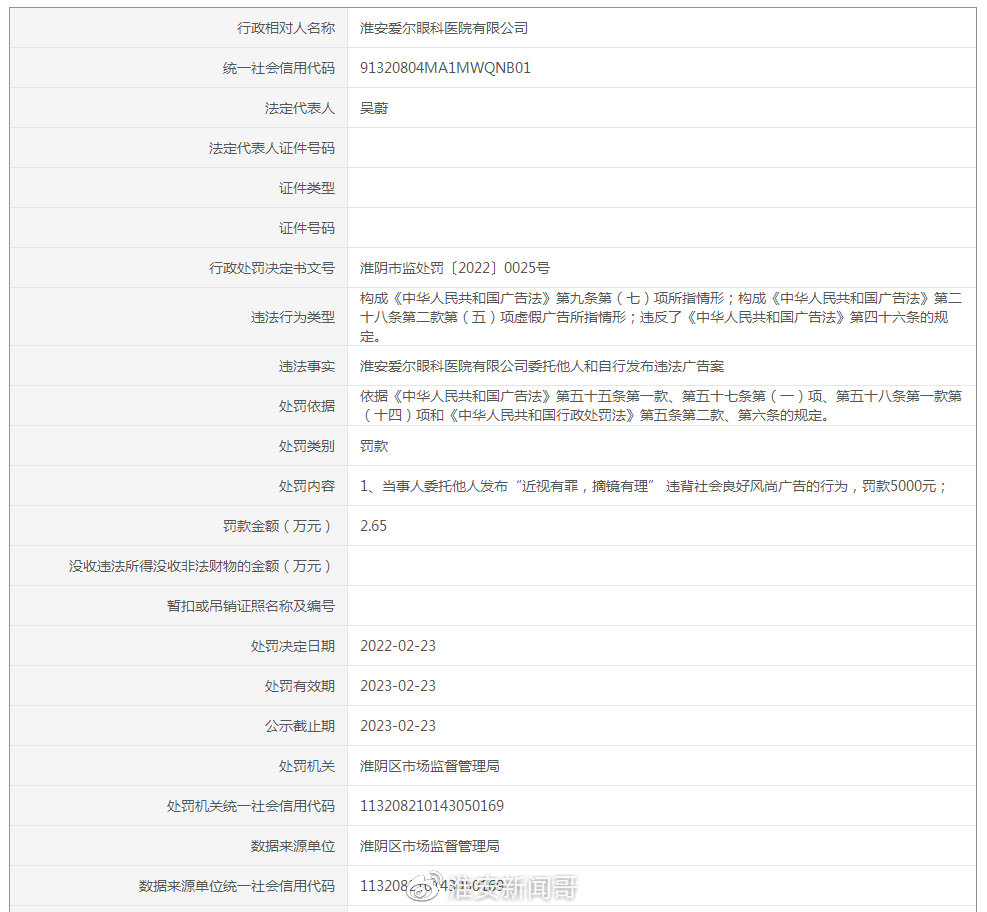
Task: Click basis text starting 依据《中华人民共和国广告法》第五十五条
Action: [x=660, y=406]
